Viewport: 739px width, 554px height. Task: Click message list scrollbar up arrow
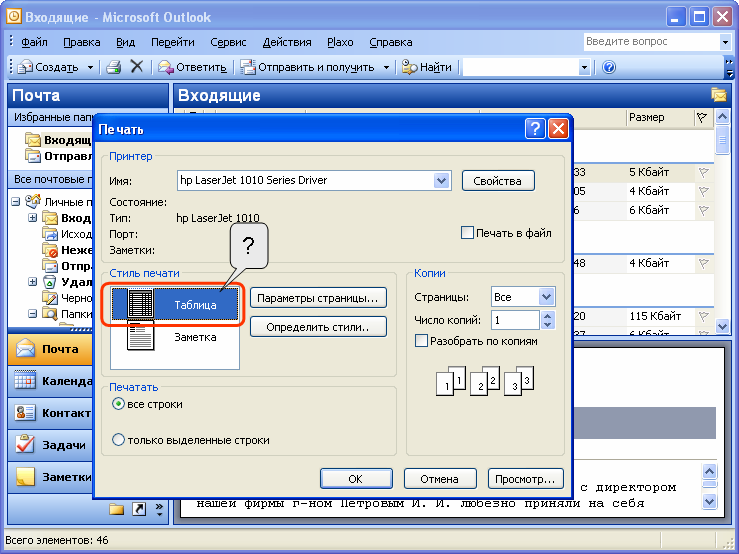coord(722,116)
